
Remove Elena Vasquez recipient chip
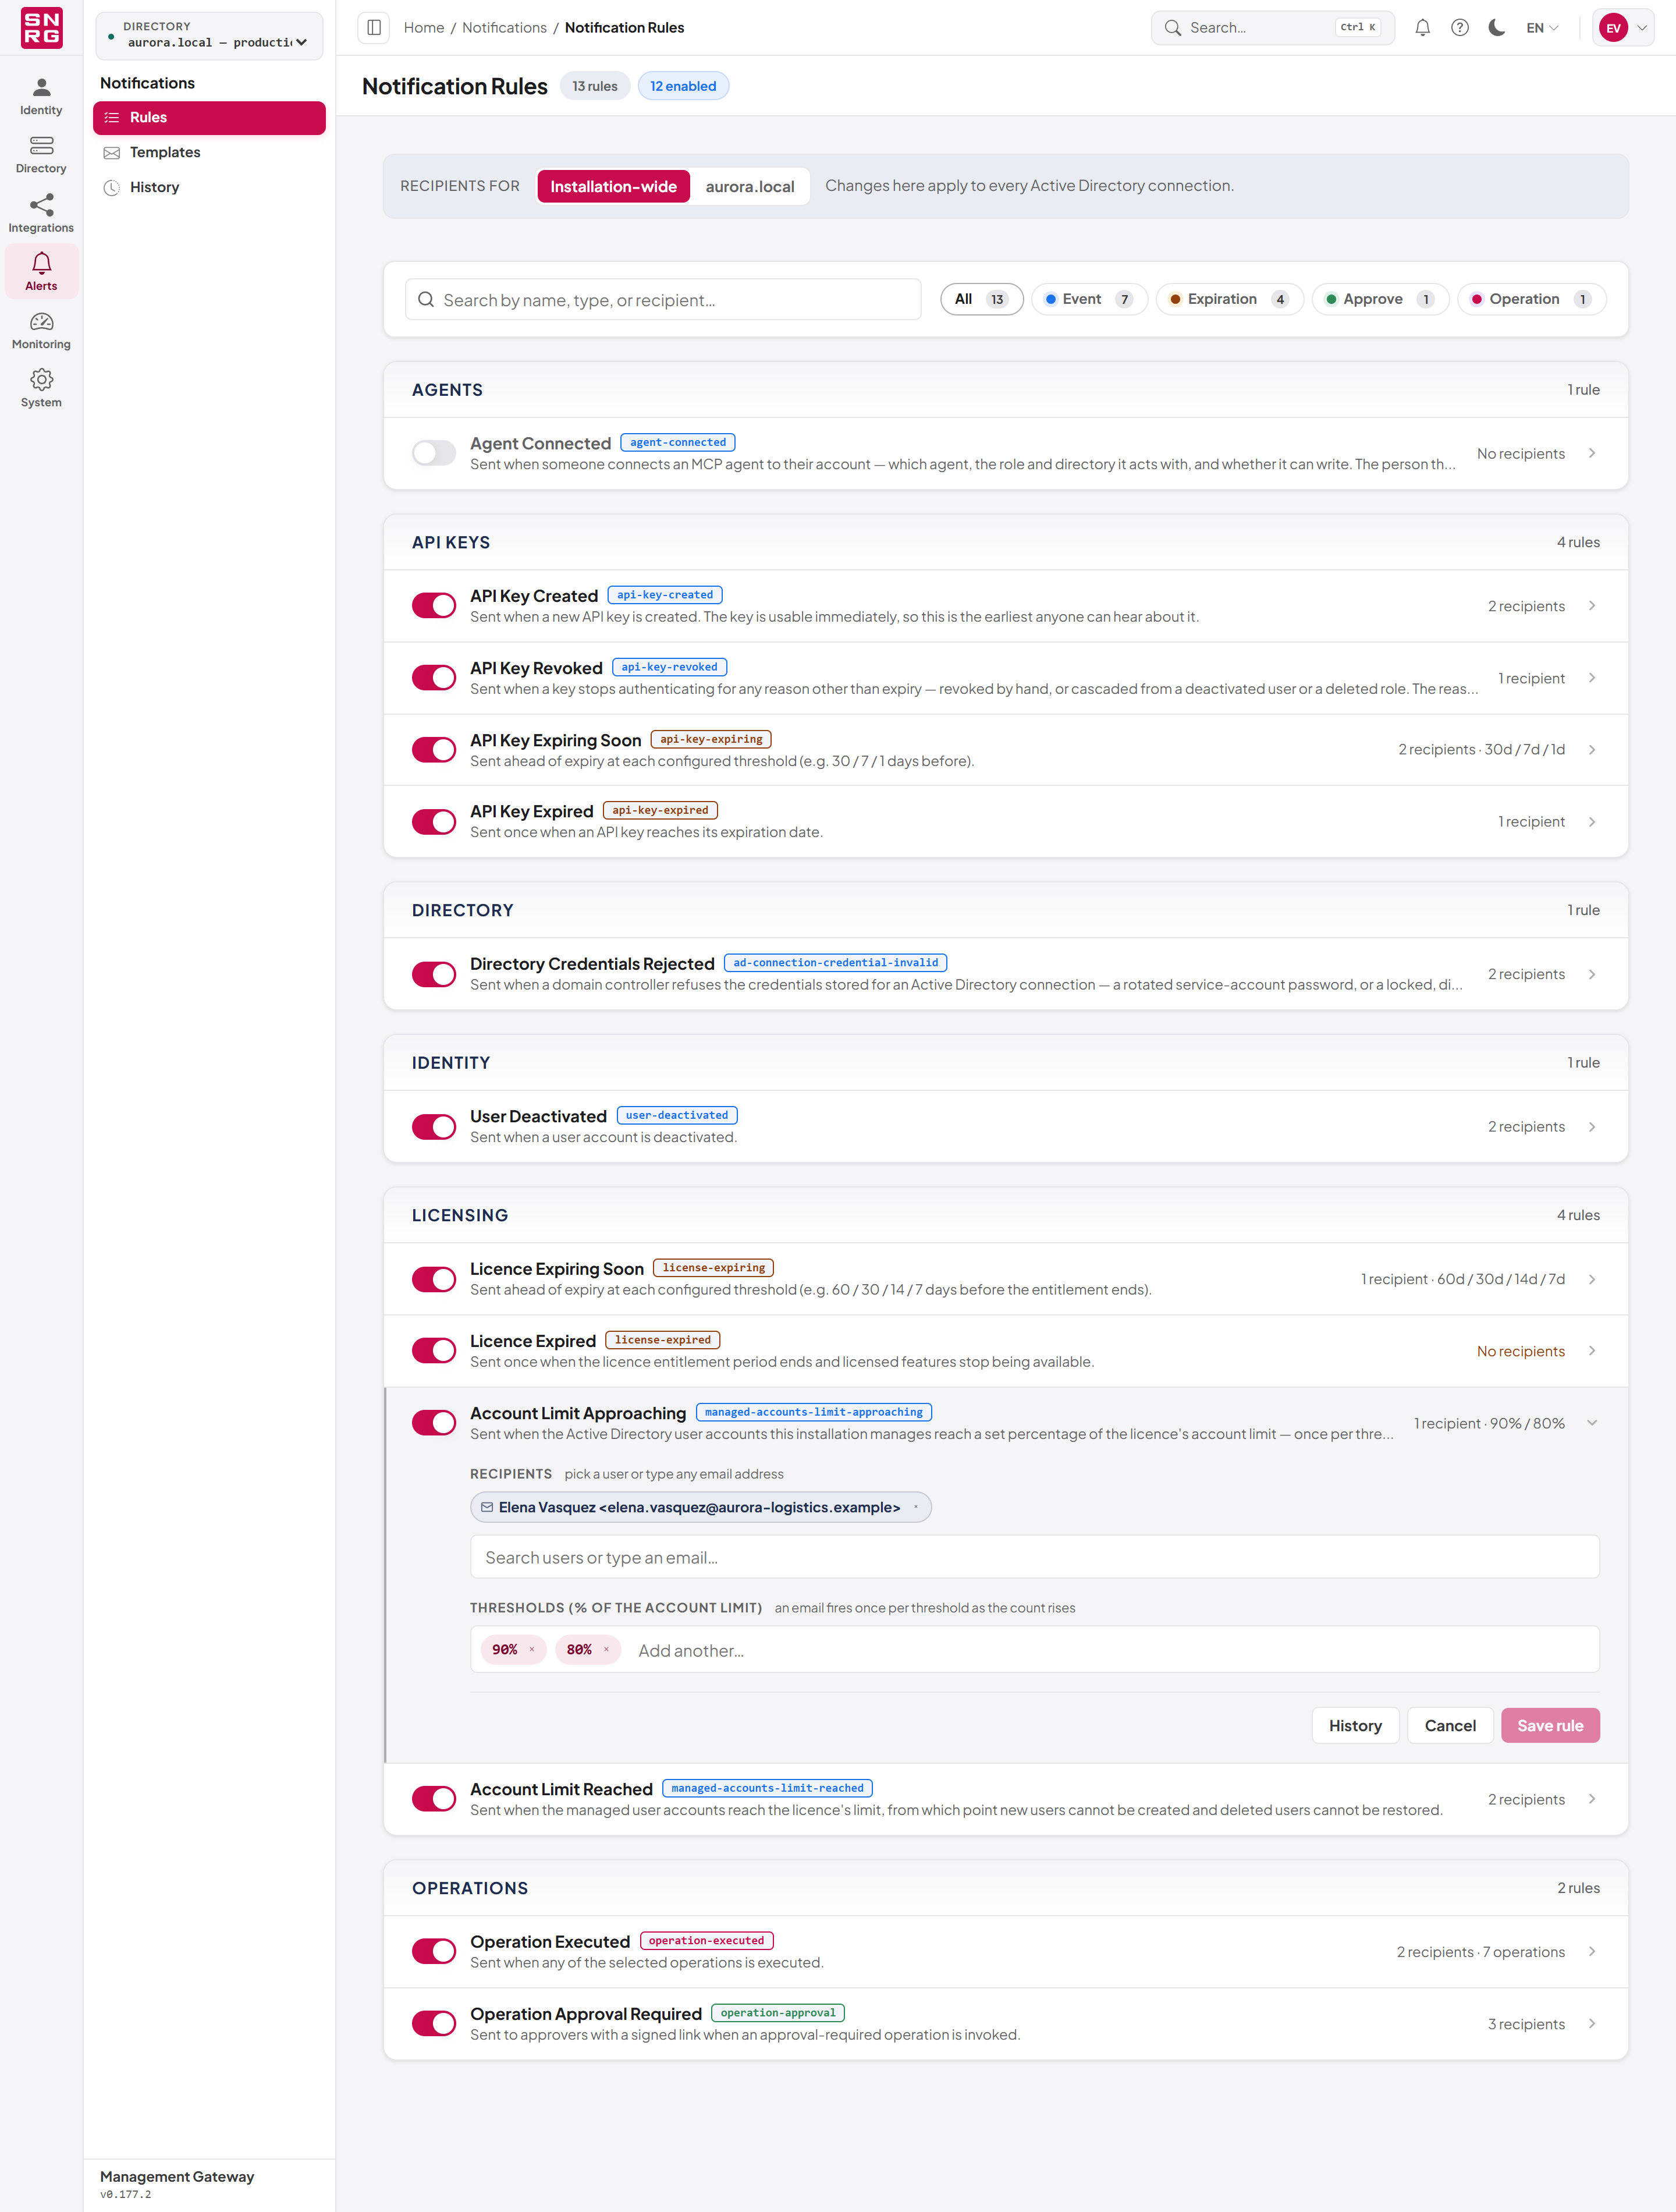pyautogui.click(x=915, y=1507)
